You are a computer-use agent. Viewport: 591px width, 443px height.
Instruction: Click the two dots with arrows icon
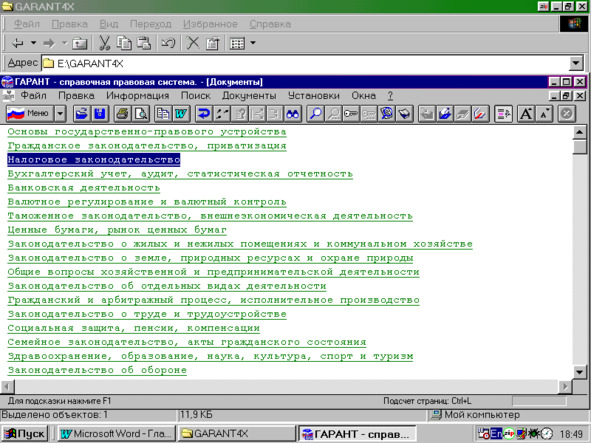(x=222, y=113)
